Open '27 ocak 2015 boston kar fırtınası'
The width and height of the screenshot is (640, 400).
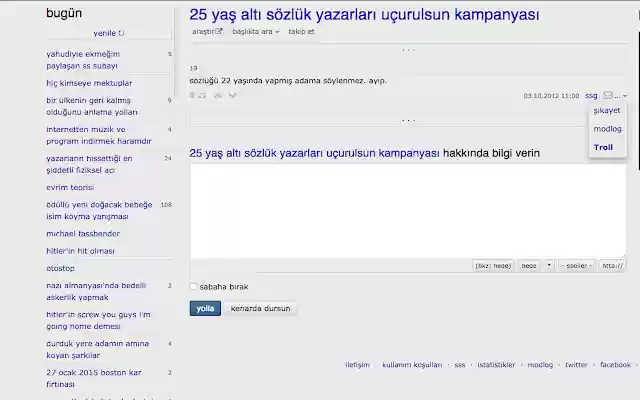coord(94,378)
